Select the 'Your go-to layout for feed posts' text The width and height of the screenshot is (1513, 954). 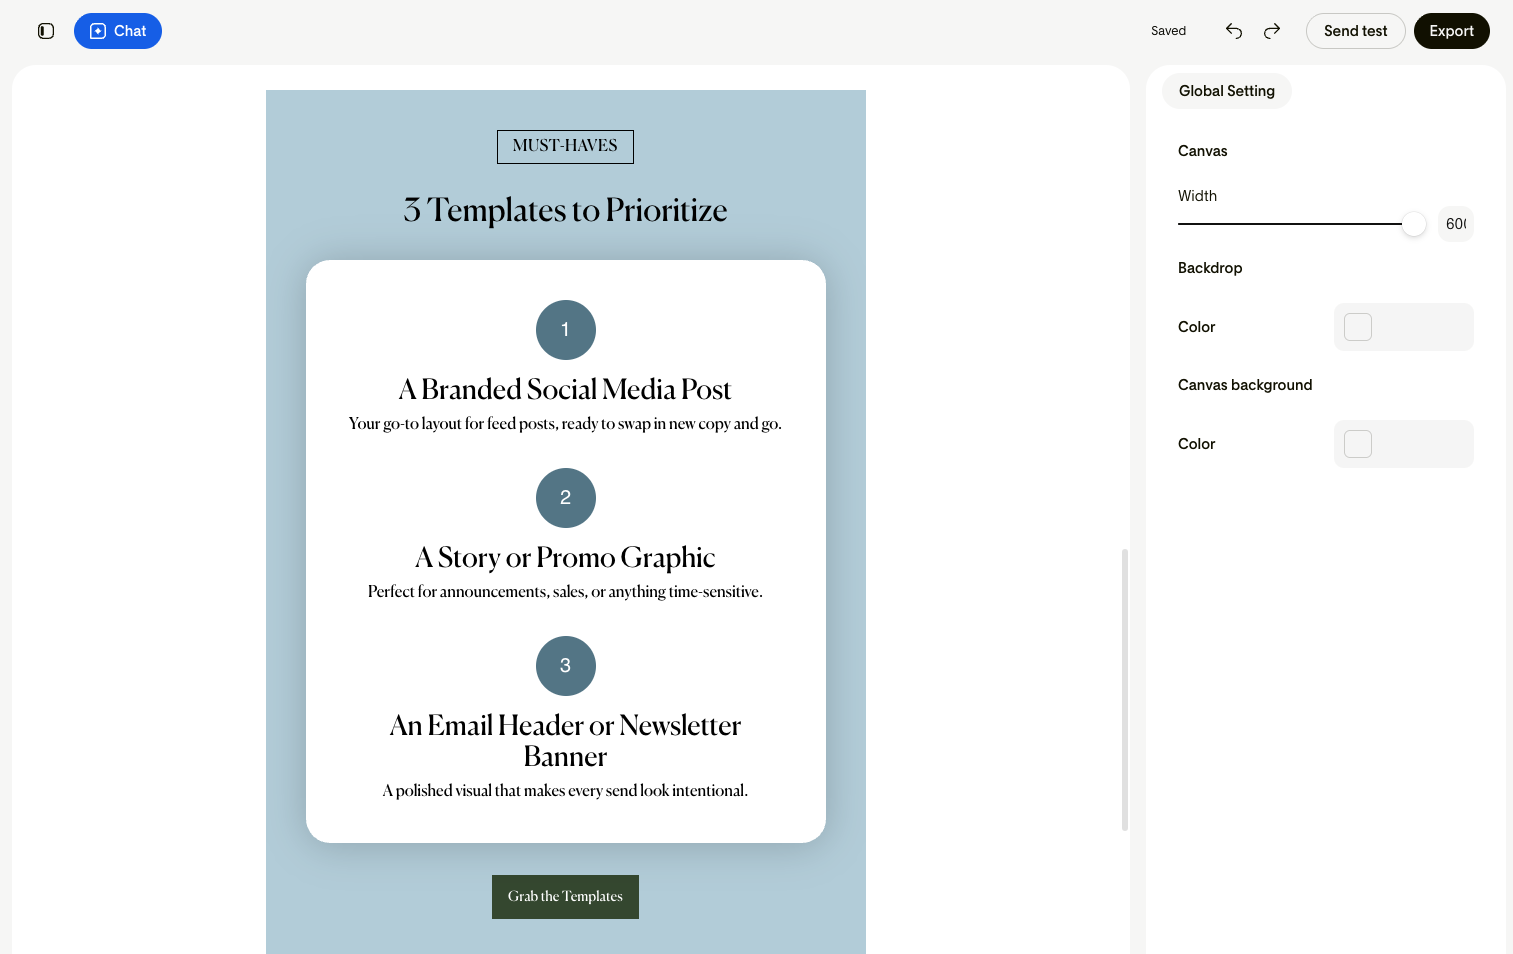pos(565,424)
